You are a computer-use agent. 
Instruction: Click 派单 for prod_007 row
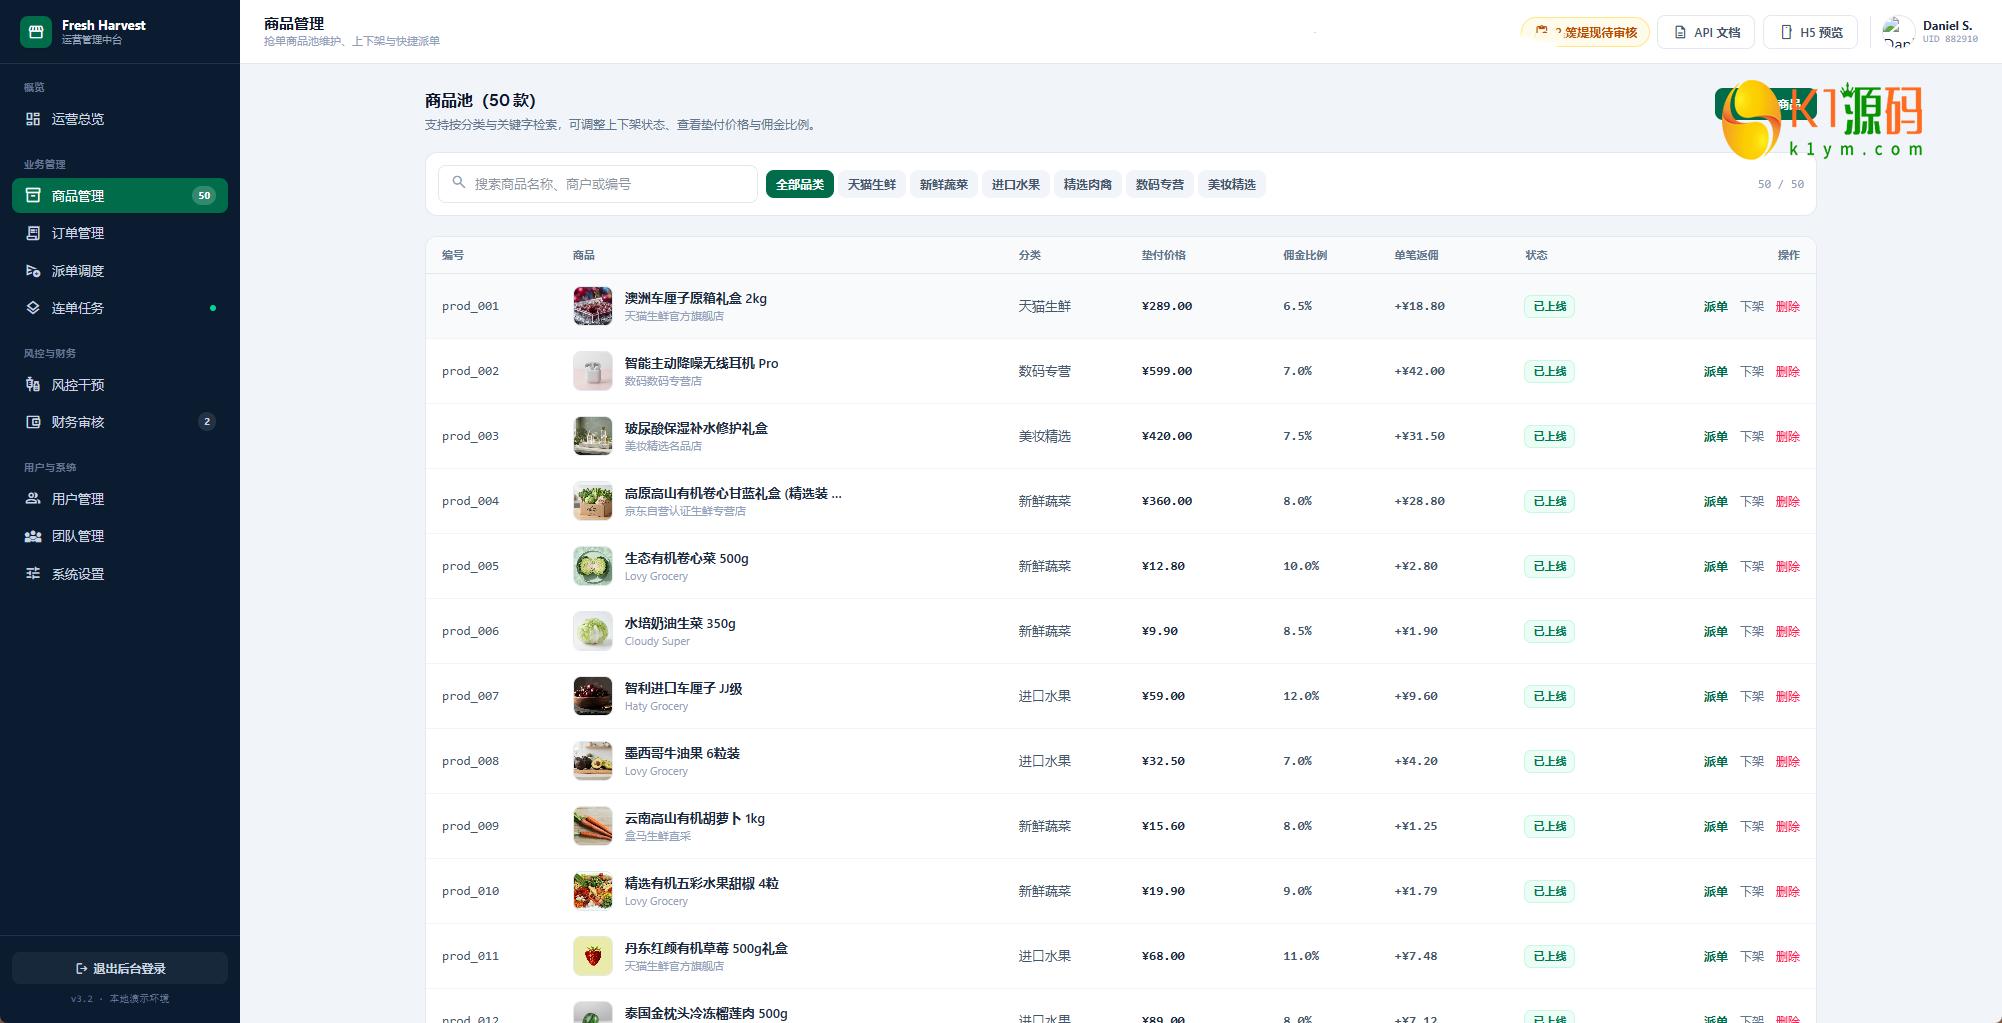(1716, 696)
